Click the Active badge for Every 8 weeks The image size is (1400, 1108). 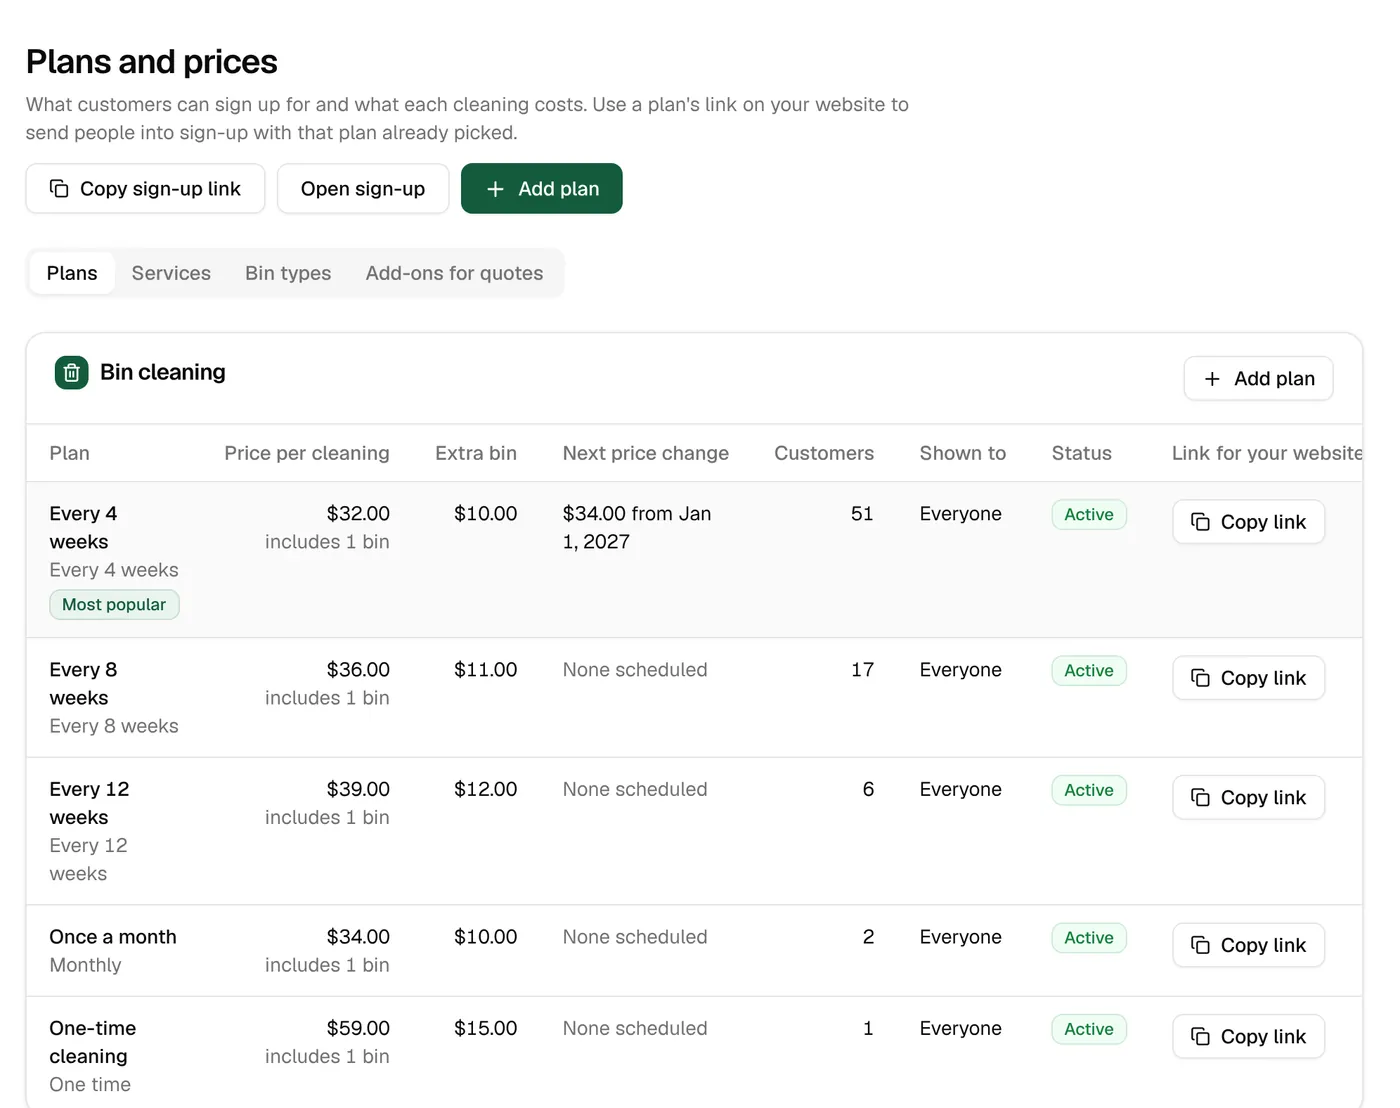pyautogui.click(x=1089, y=670)
